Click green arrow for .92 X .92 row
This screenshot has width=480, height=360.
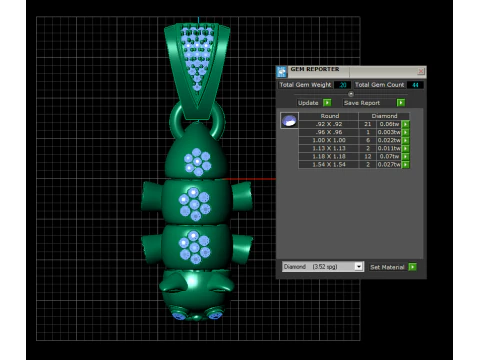[x=406, y=124]
